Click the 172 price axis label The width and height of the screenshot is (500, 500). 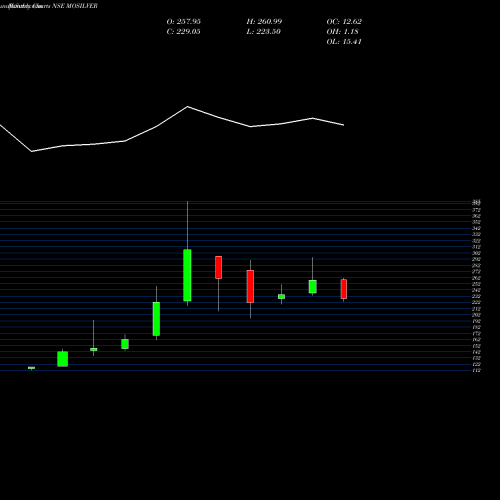pos(476,333)
